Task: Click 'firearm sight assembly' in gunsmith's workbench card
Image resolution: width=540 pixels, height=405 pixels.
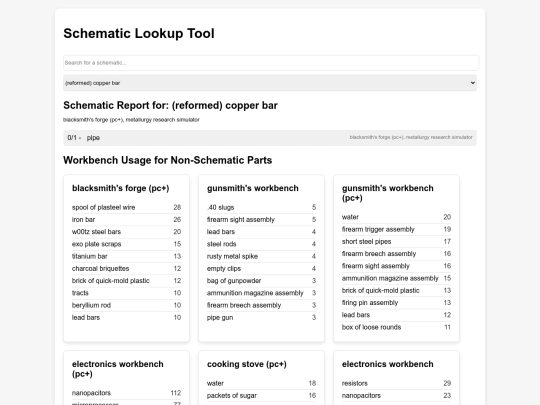Action: click(261, 220)
